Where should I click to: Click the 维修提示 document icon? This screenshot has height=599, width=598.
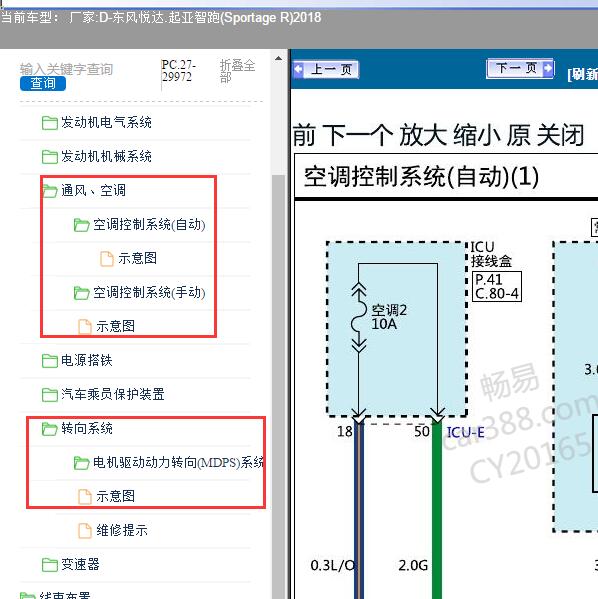(x=84, y=531)
